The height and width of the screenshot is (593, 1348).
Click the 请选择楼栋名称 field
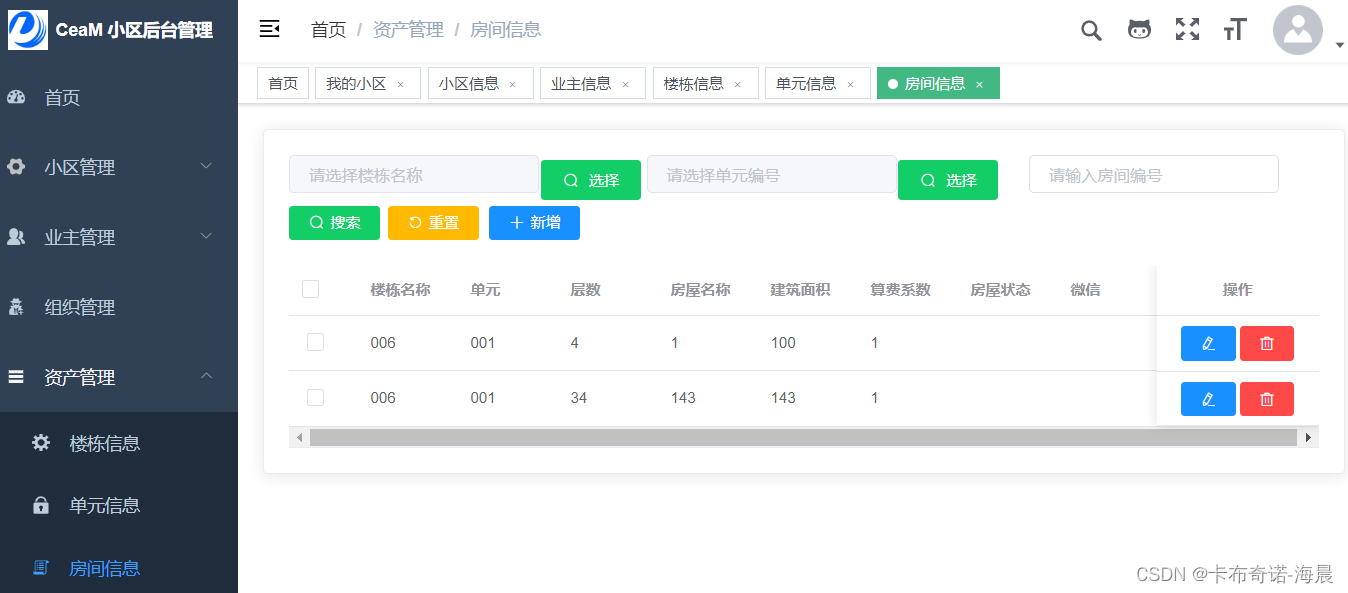click(414, 174)
